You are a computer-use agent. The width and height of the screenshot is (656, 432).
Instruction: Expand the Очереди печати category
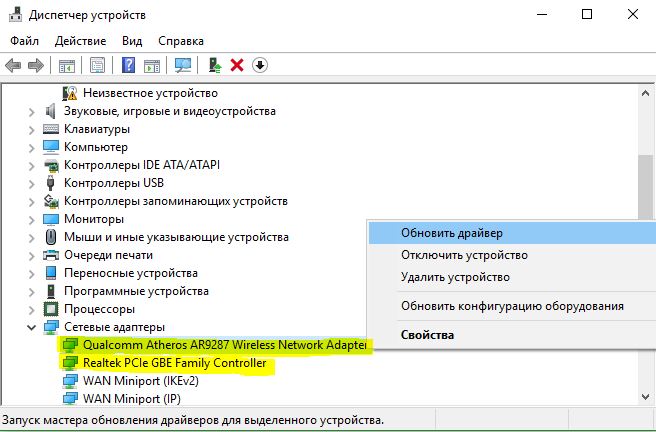31,256
